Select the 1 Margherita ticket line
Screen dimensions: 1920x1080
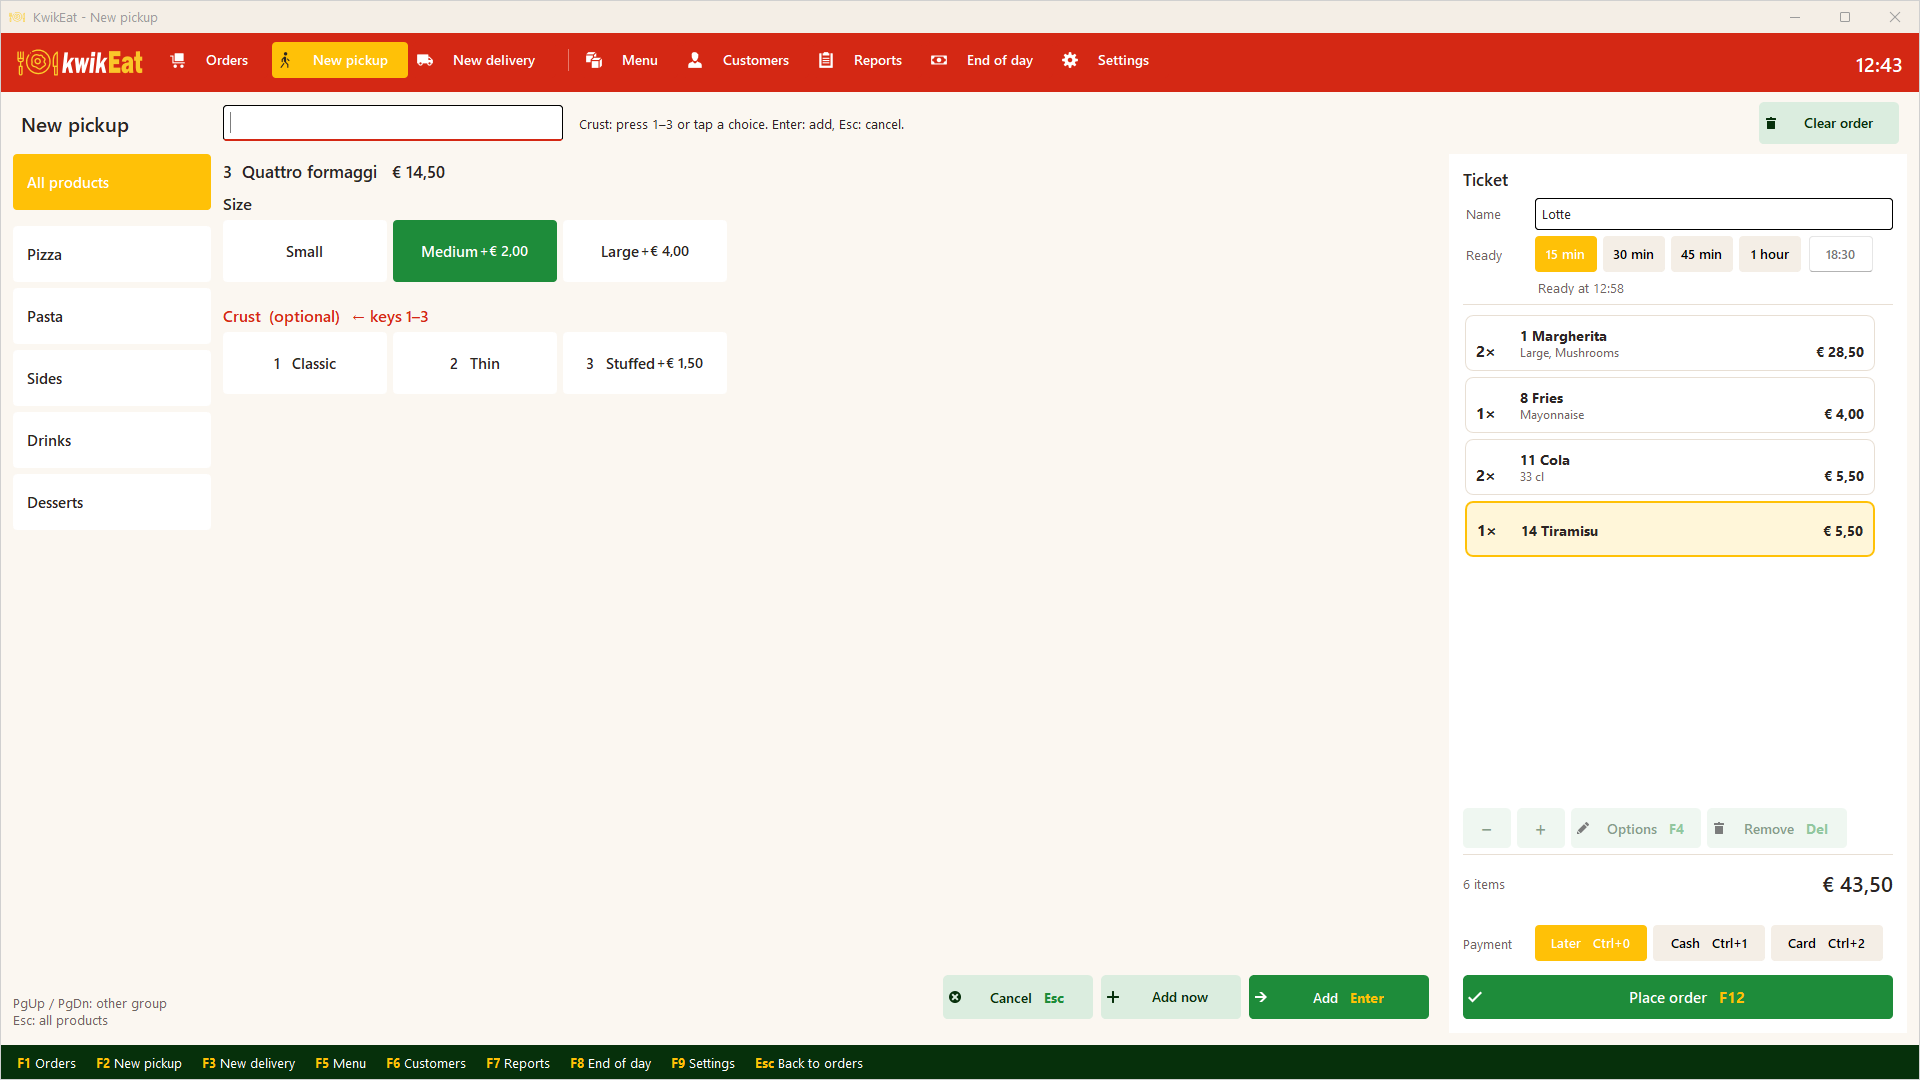point(1669,343)
